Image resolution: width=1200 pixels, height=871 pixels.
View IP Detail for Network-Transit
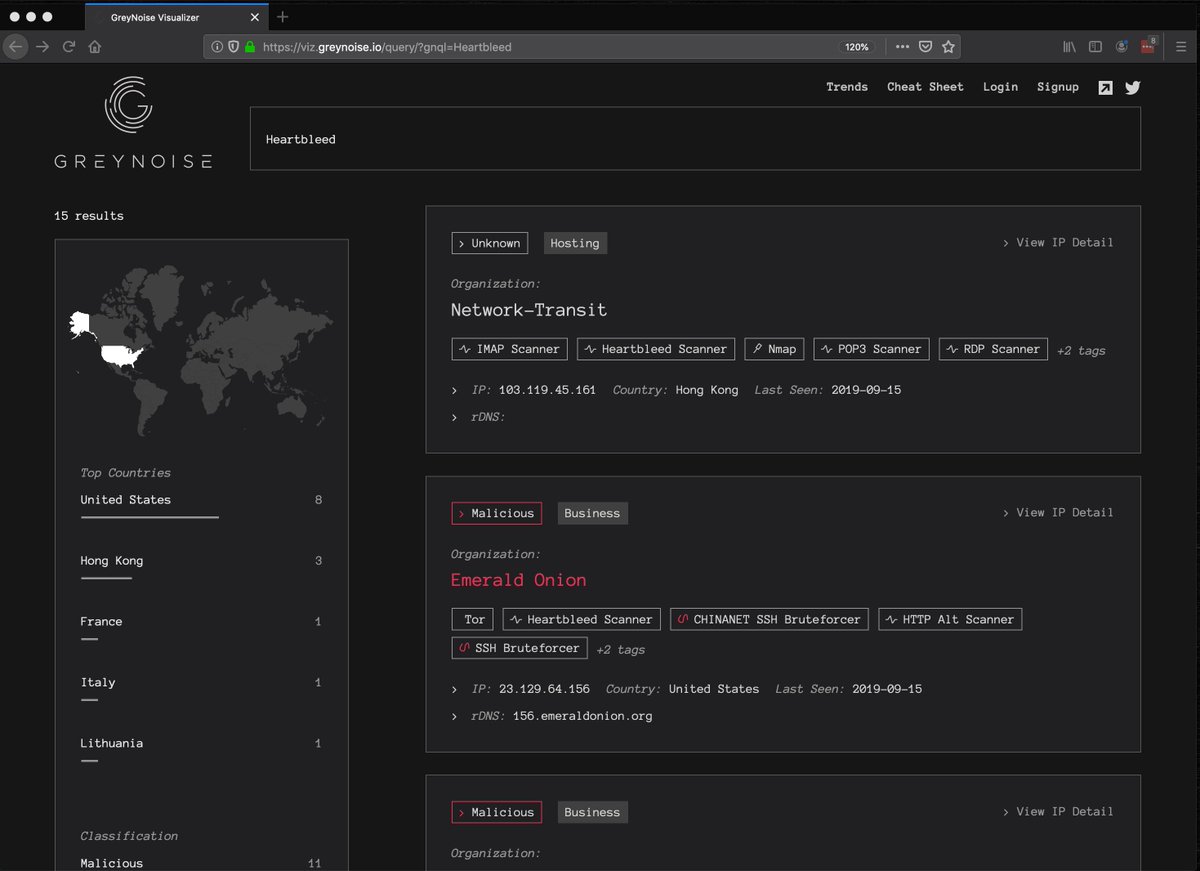[x=1058, y=243]
